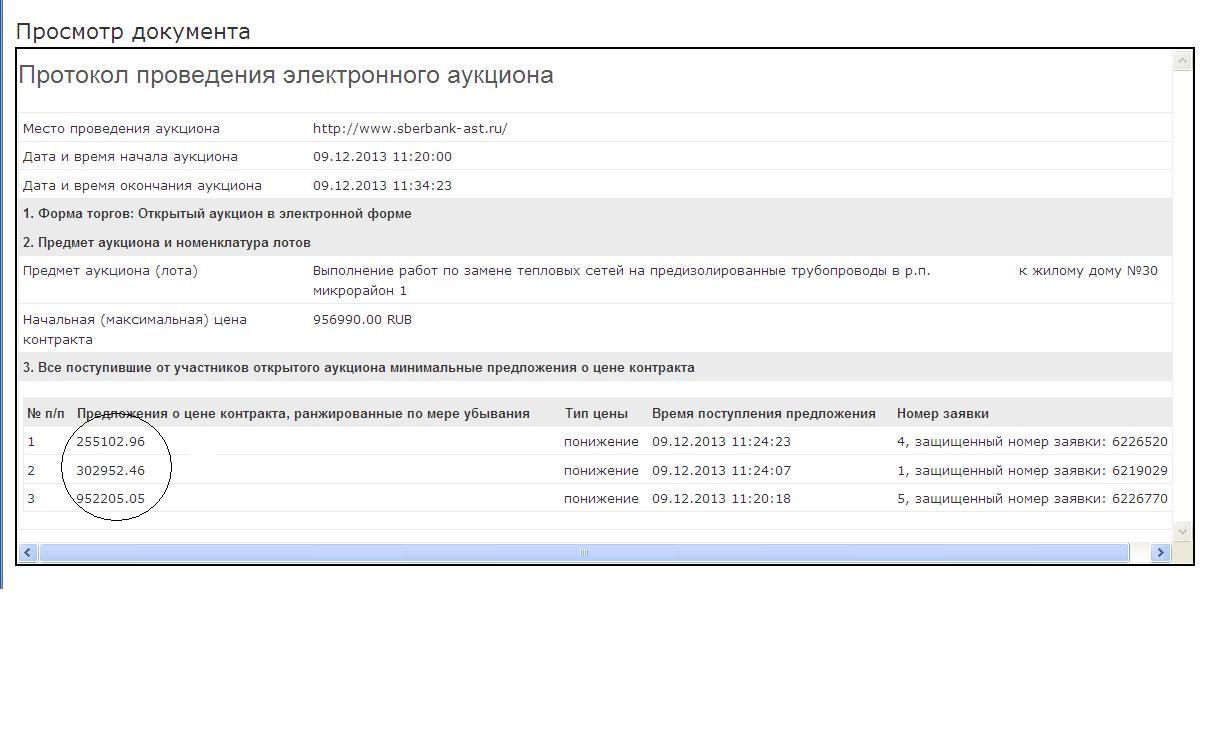Click 'понижение' in the 952205.05 row
The image size is (1214, 735).
601,498
